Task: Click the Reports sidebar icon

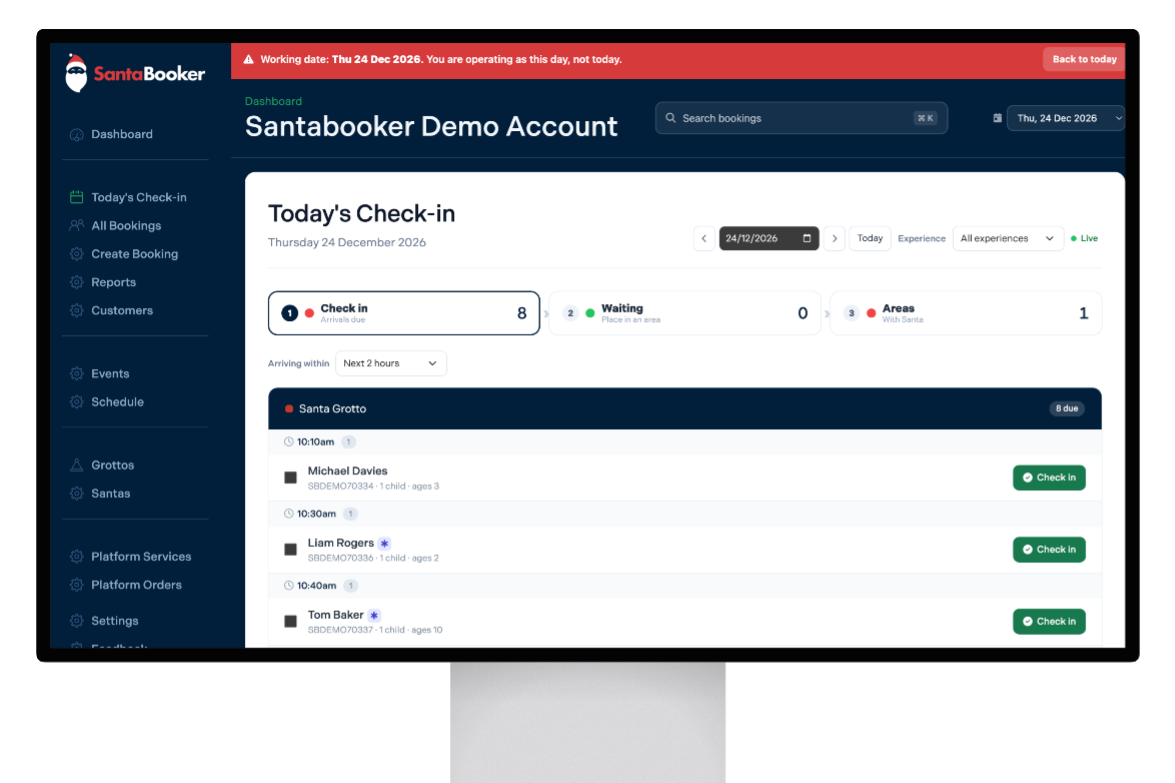Action: (x=76, y=282)
